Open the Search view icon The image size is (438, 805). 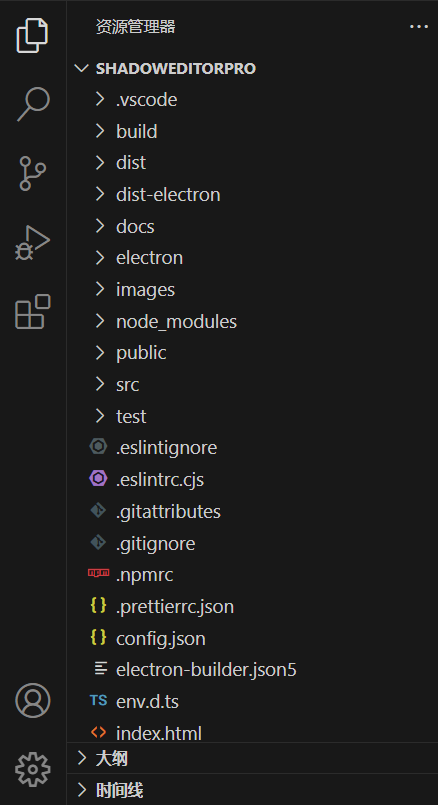[x=33, y=104]
